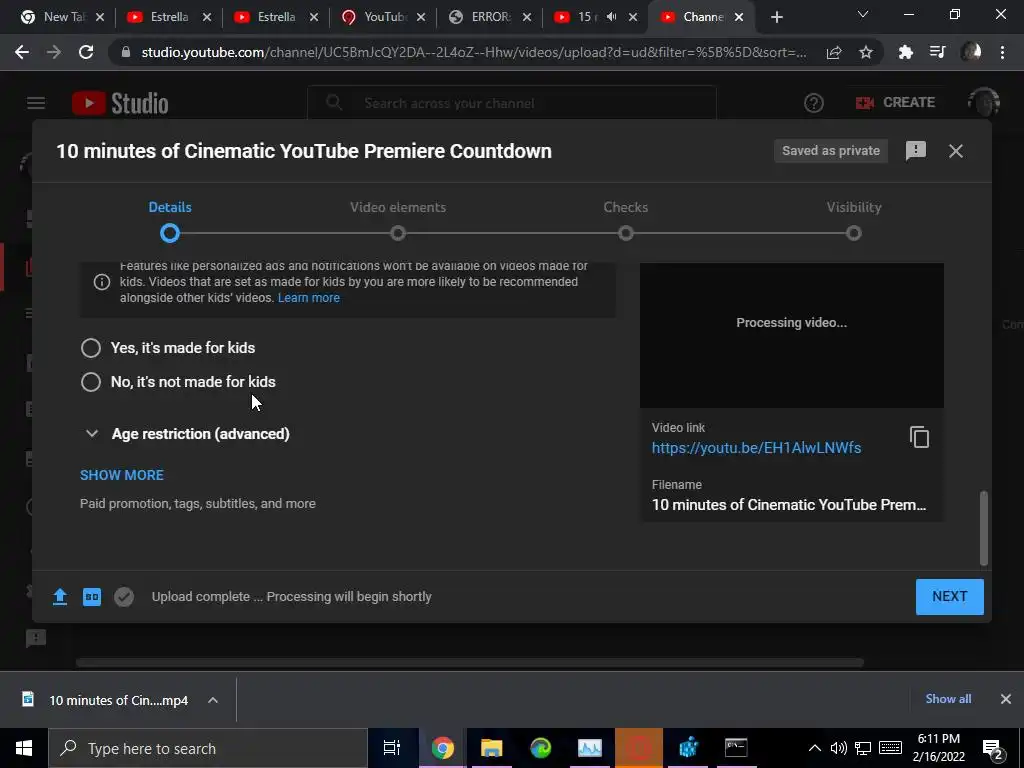Show hidden system tray icons chevron
This screenshot has height=768, width=1024.
(x=814, y=748)
